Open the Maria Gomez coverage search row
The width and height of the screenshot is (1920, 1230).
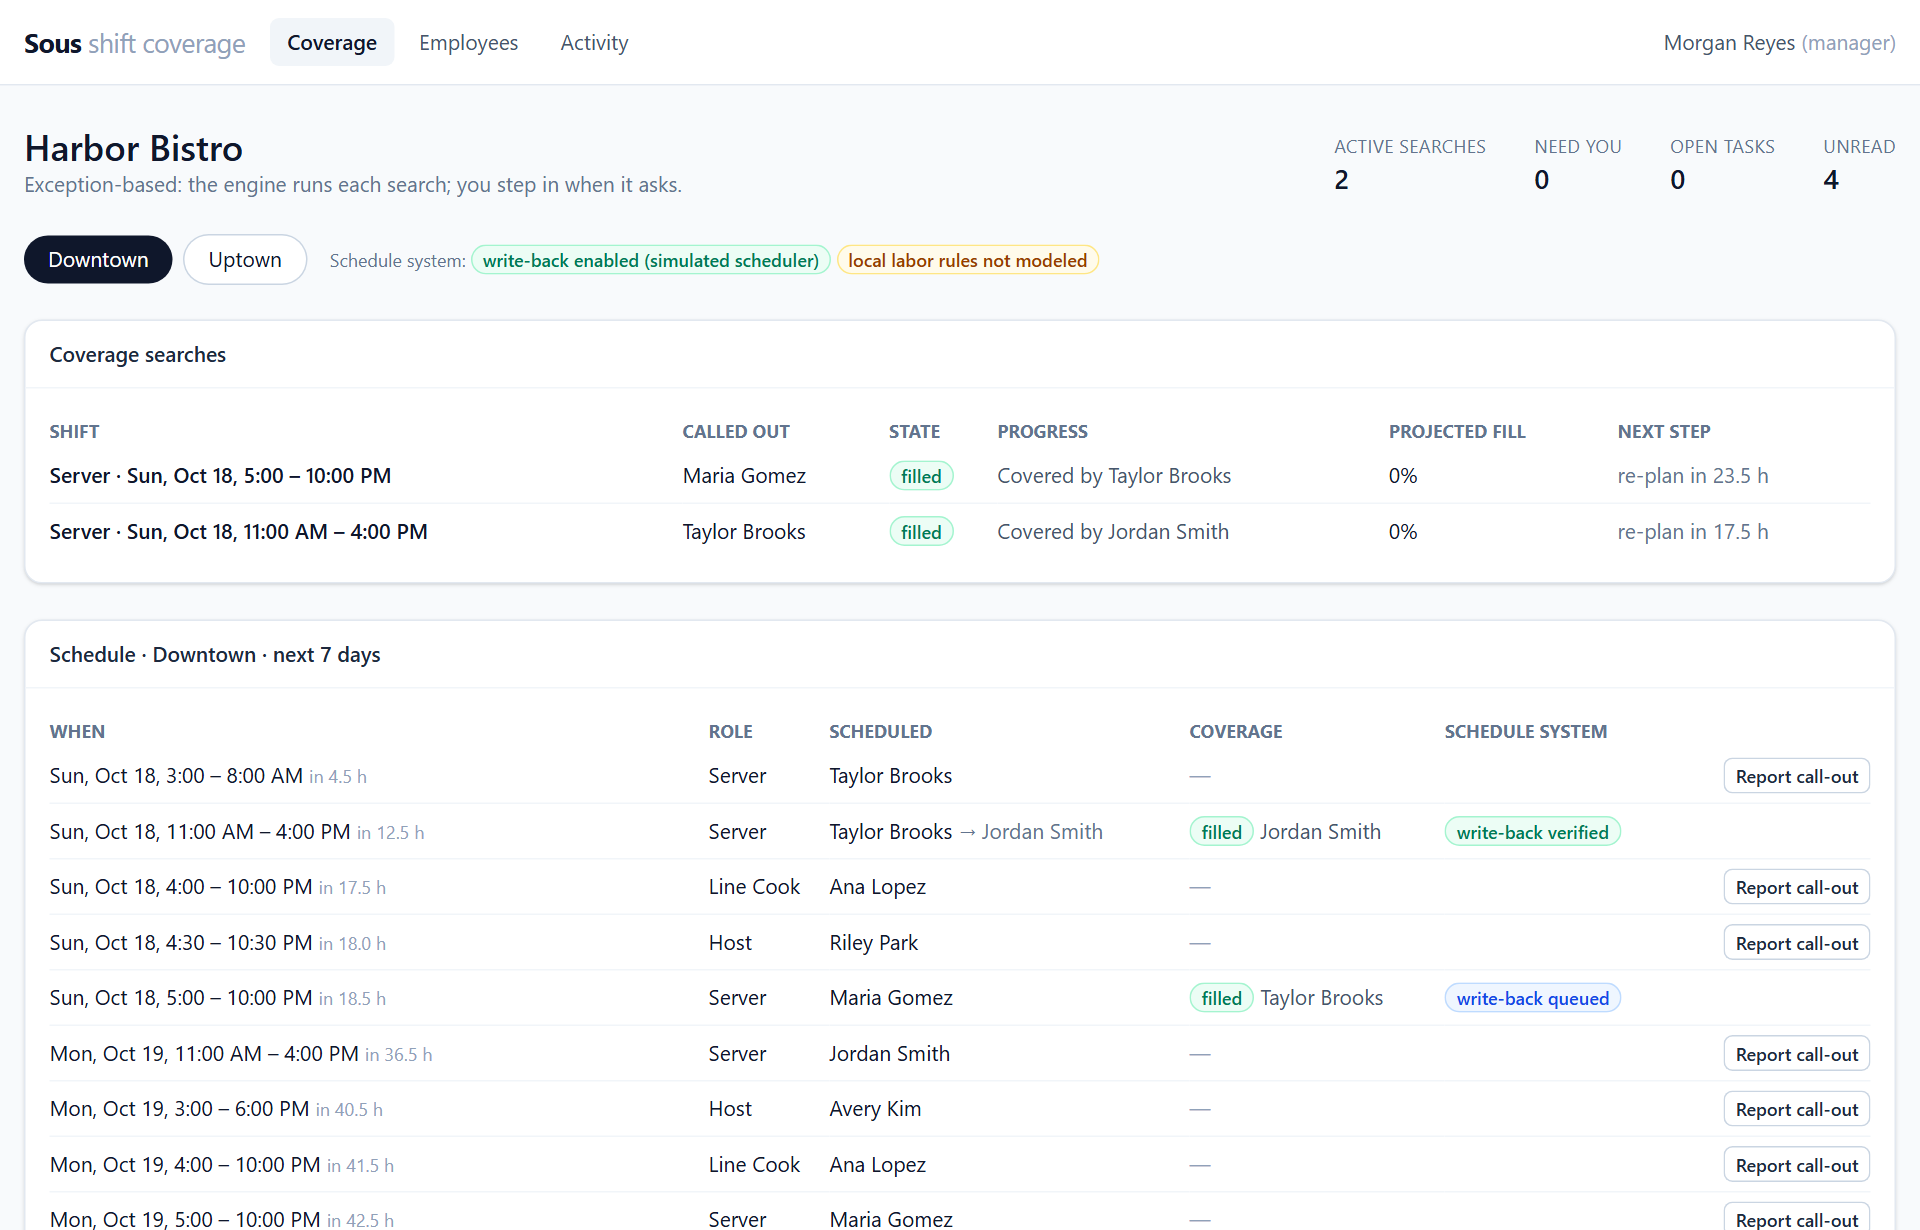pyautogui.click(x=959, y=476)
